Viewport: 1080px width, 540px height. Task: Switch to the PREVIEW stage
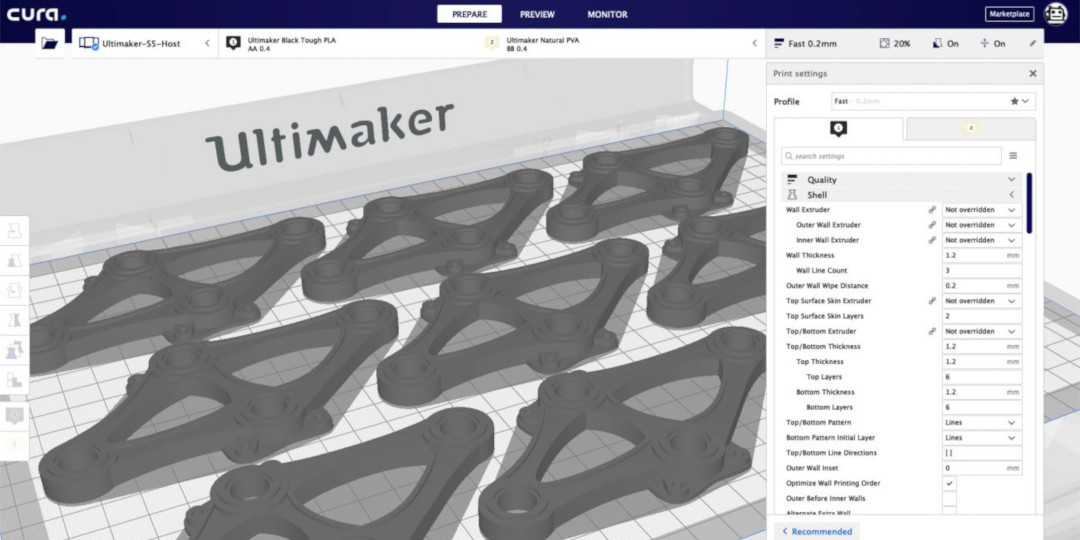coord(537,14)
